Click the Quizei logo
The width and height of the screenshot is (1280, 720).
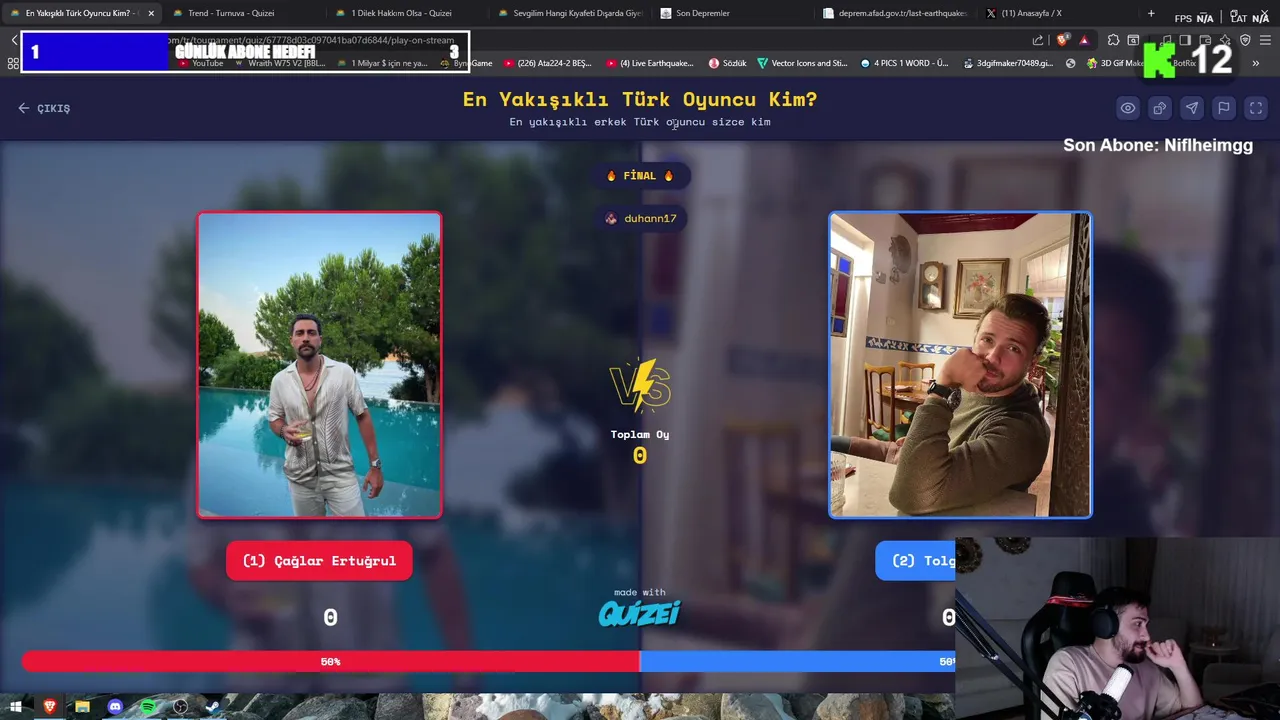[640, 613]
